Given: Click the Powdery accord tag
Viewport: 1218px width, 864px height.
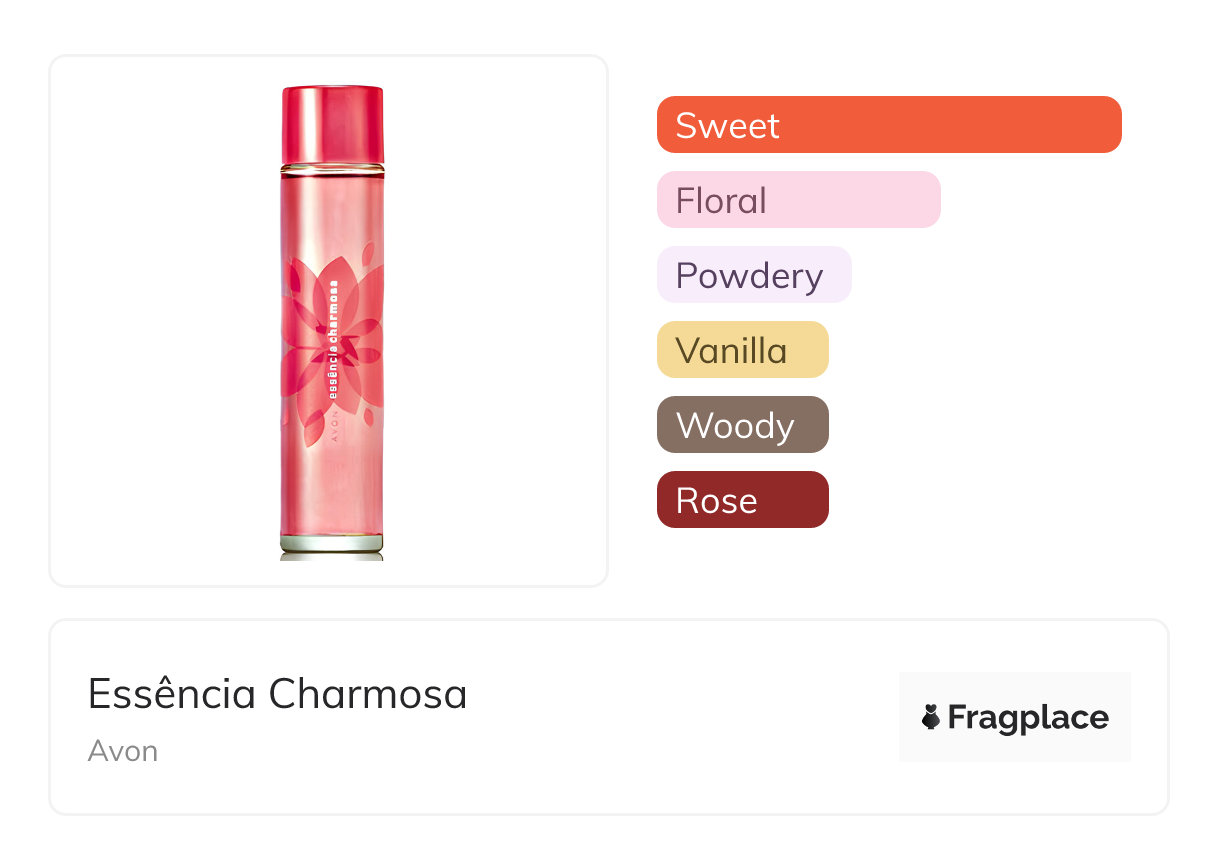Looking at the screenshot, I should 753,275.
